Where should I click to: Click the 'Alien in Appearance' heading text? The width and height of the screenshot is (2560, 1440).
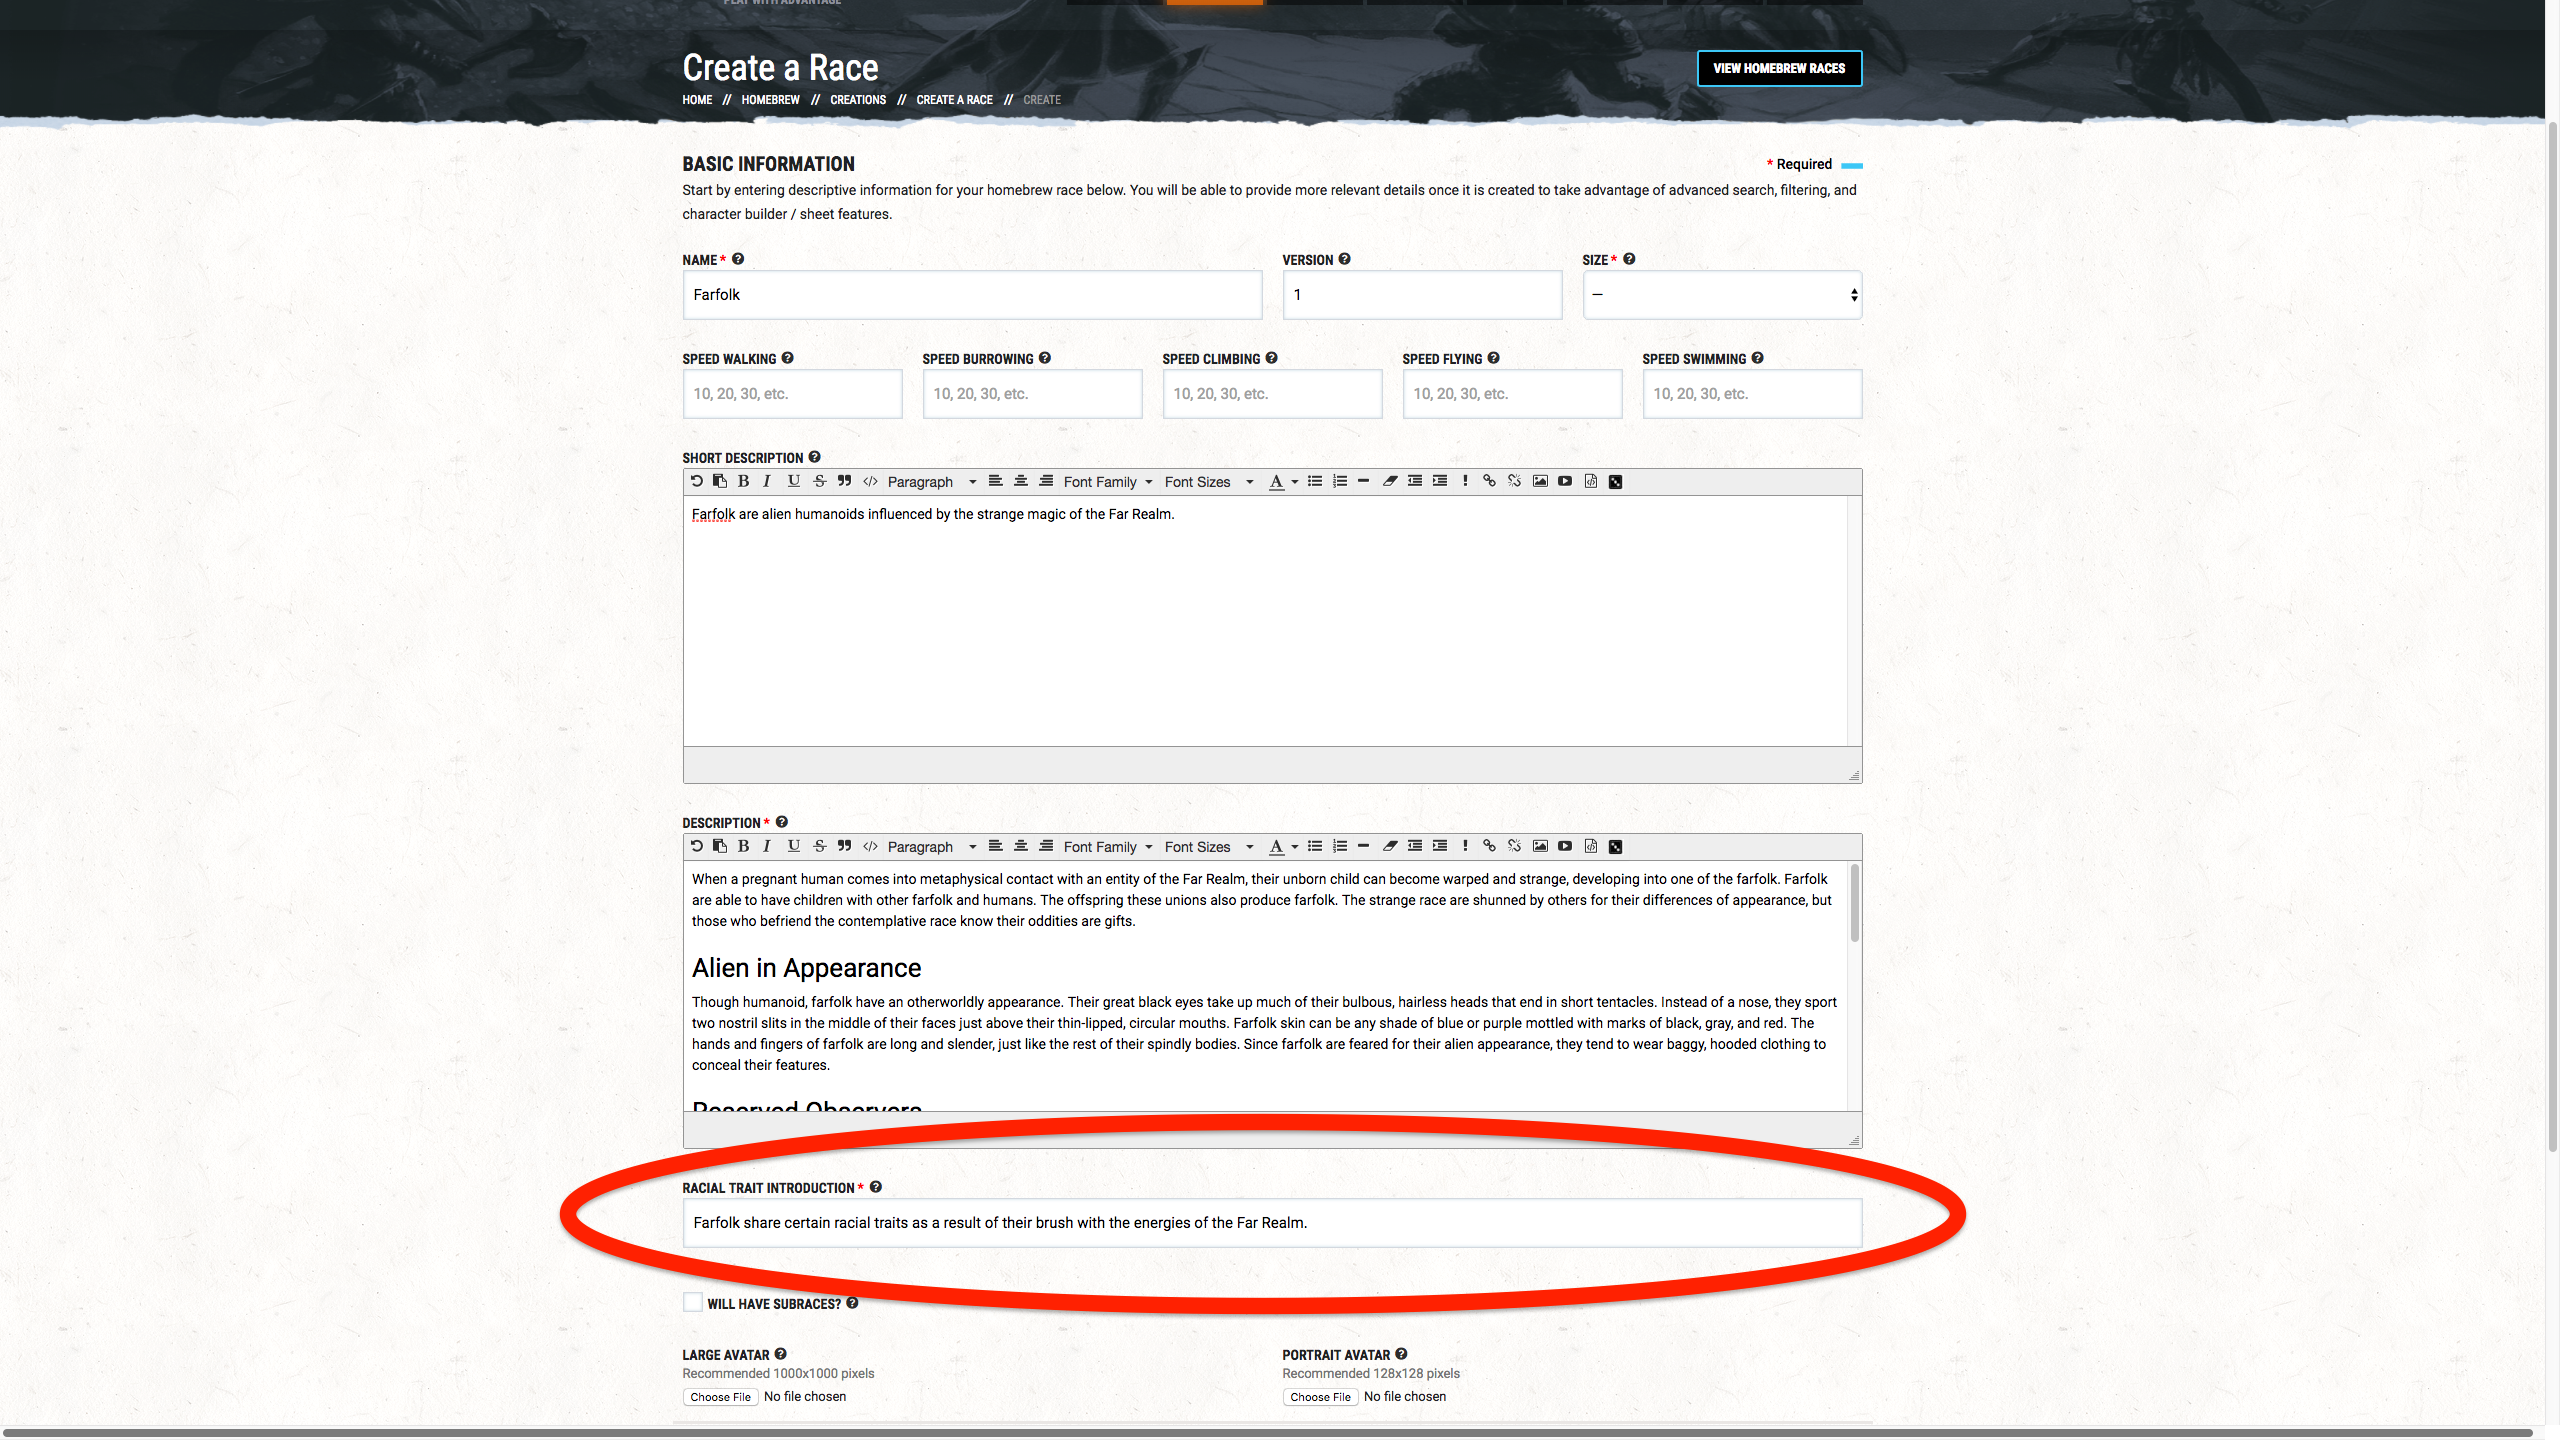[x=806, y=968]
